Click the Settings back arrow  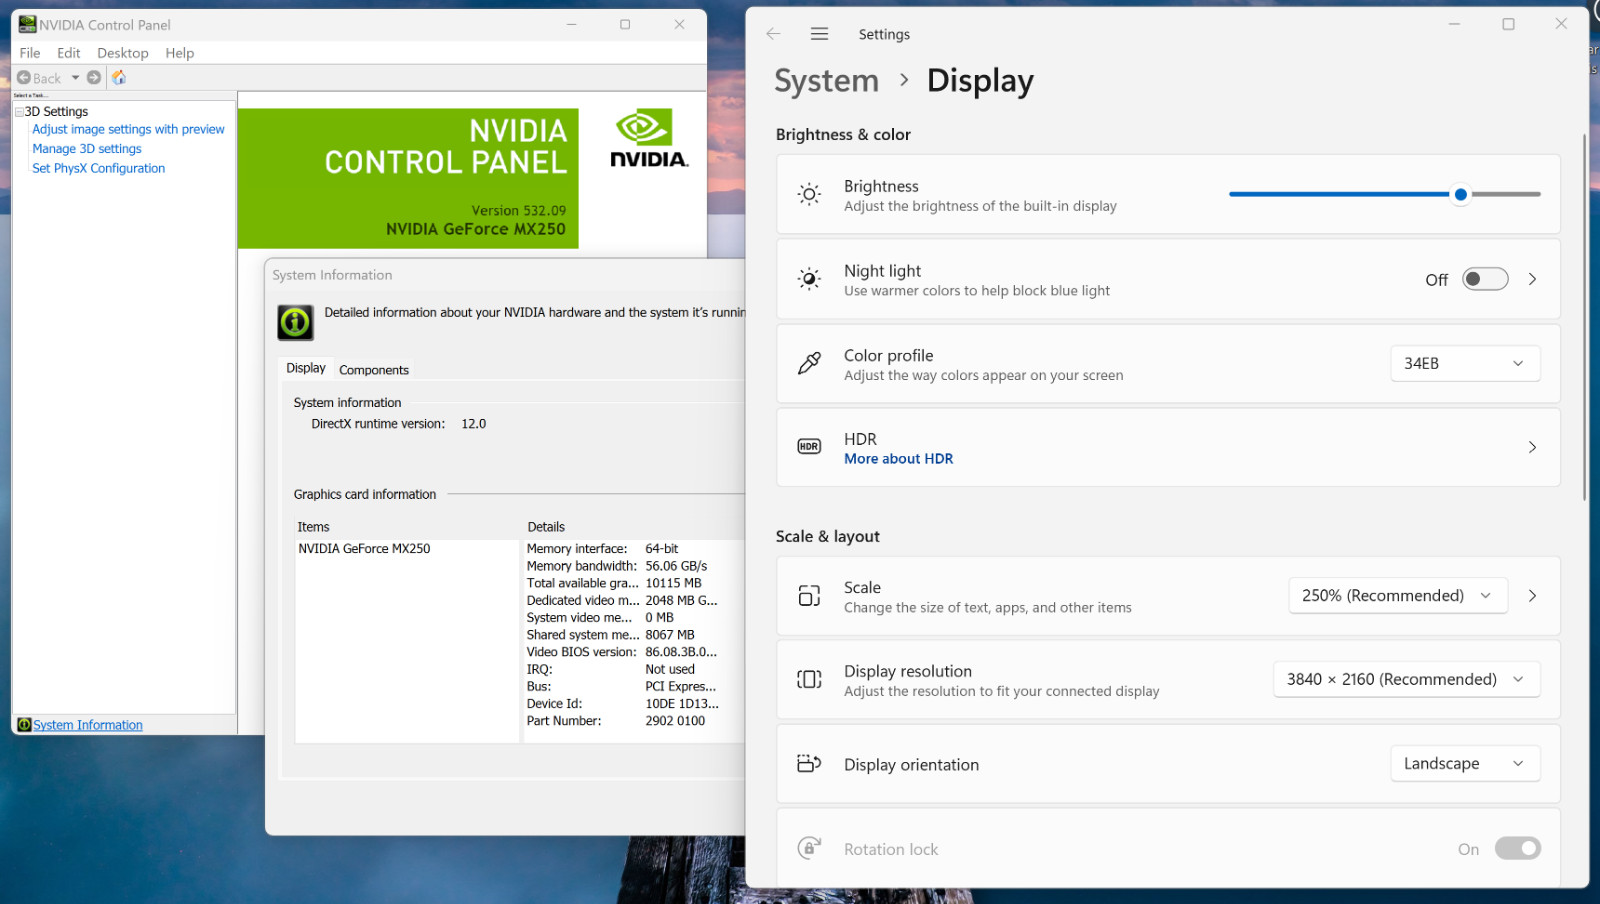773,34
